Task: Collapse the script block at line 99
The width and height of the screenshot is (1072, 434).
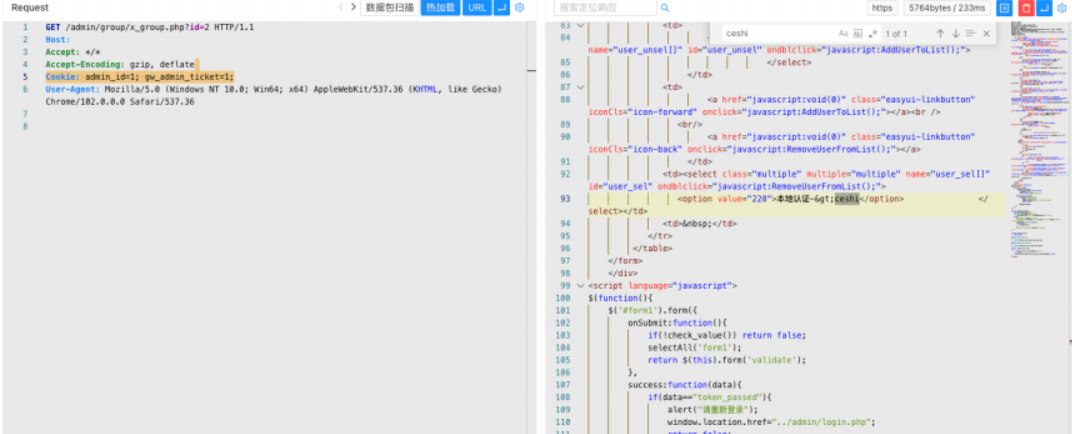Action: (x=580, y=286)
